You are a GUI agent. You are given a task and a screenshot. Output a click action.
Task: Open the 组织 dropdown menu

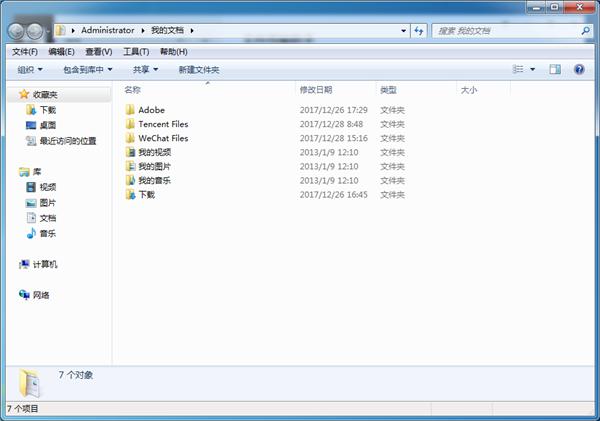coord(30,69)
